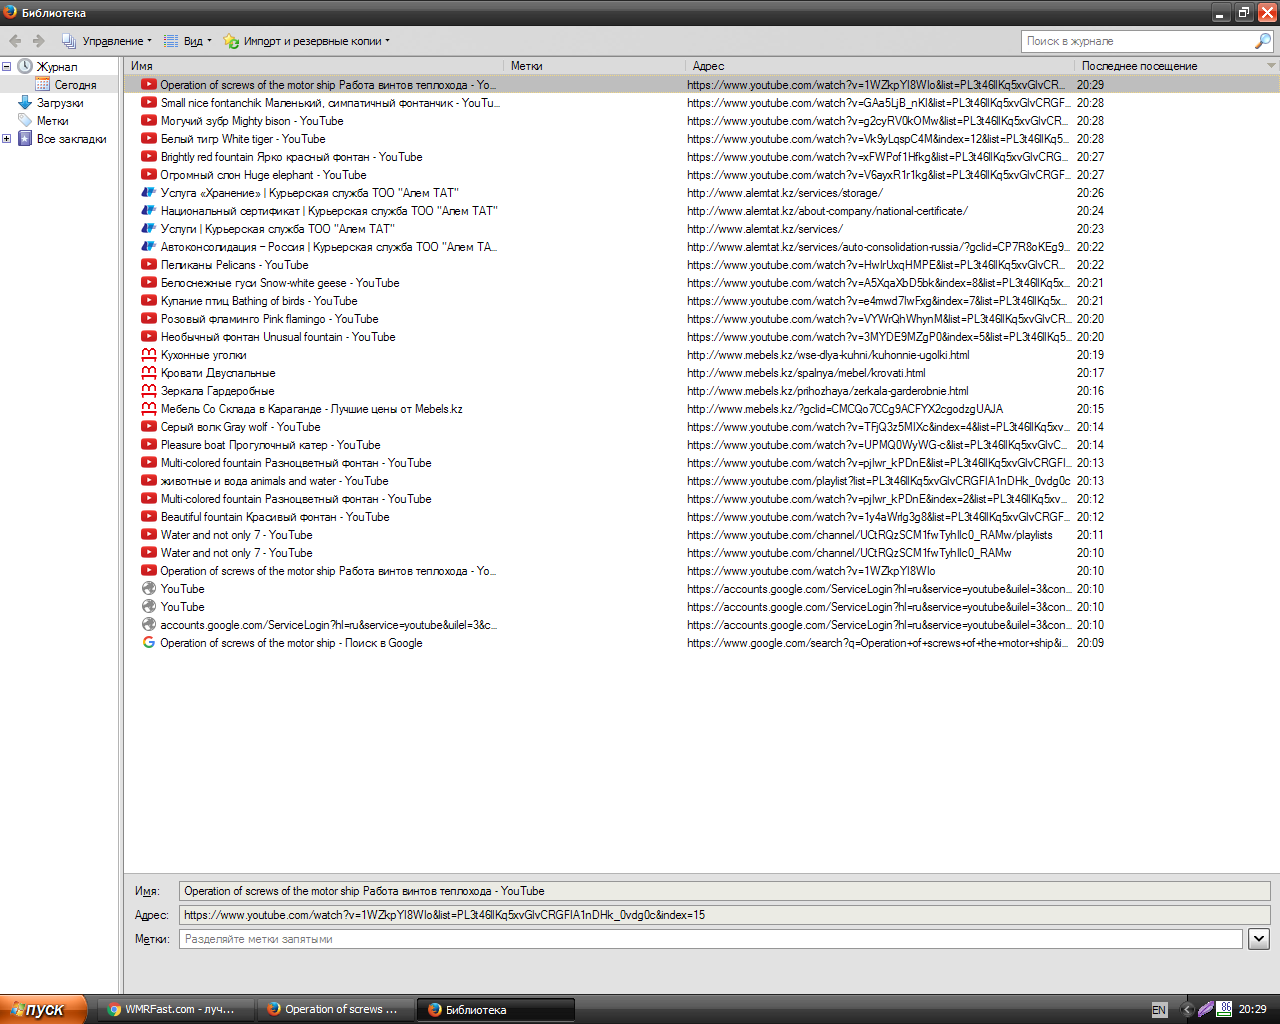Open the пуск Start button
The image size is (1280, 1024).
click(x=44, y=1009)
